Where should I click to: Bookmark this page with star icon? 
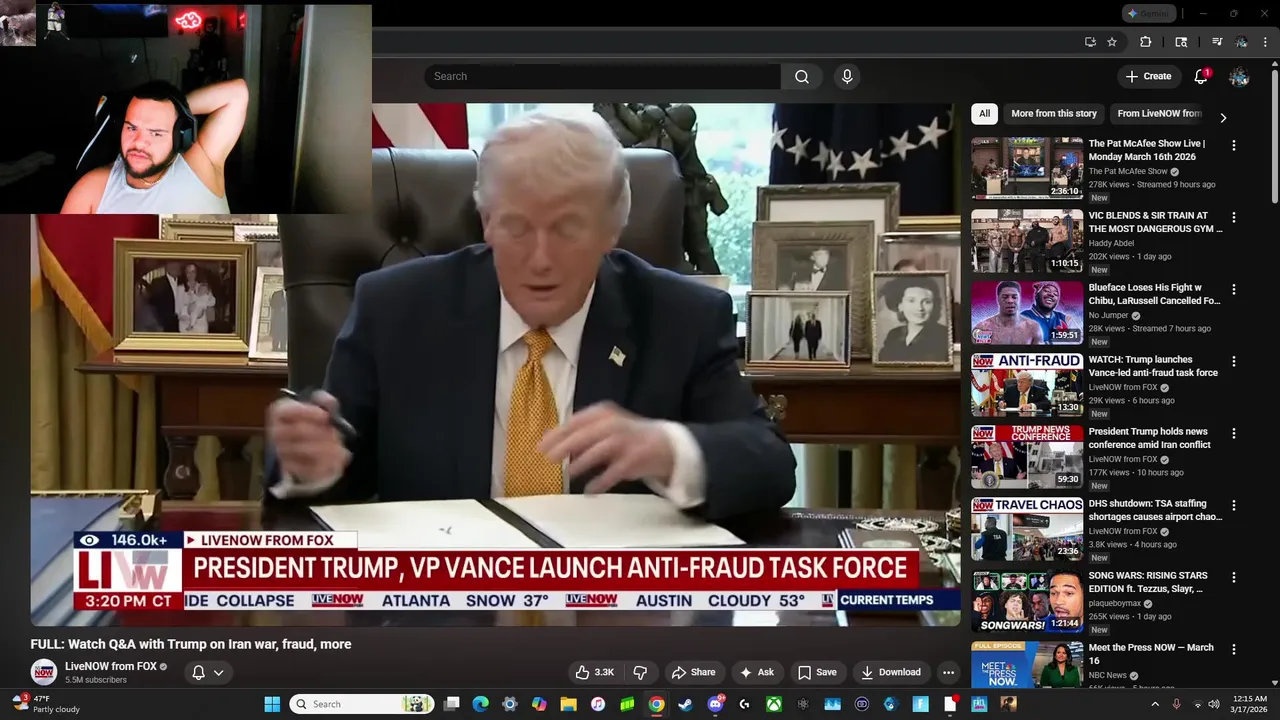[x=1112, y=42]
